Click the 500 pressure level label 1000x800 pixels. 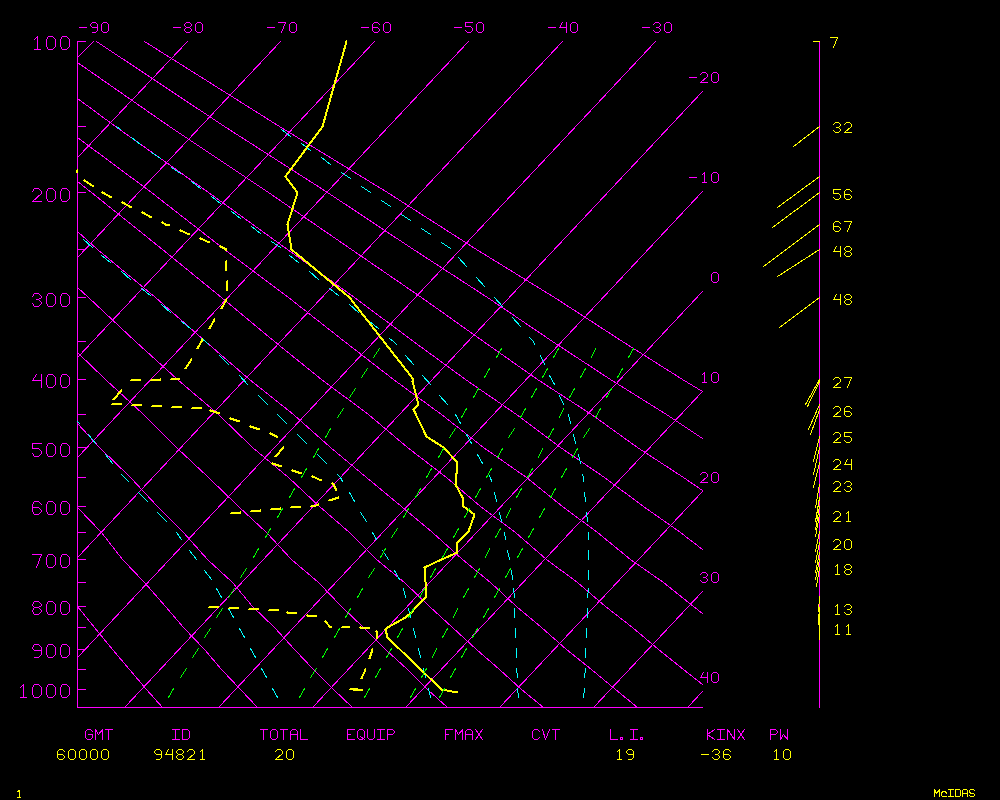49,451
